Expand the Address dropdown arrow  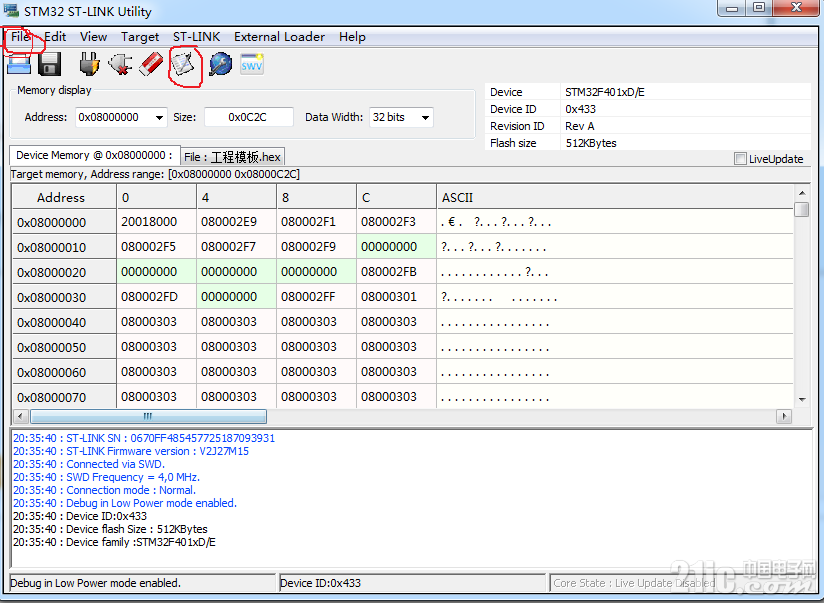(x=159, y=118)
